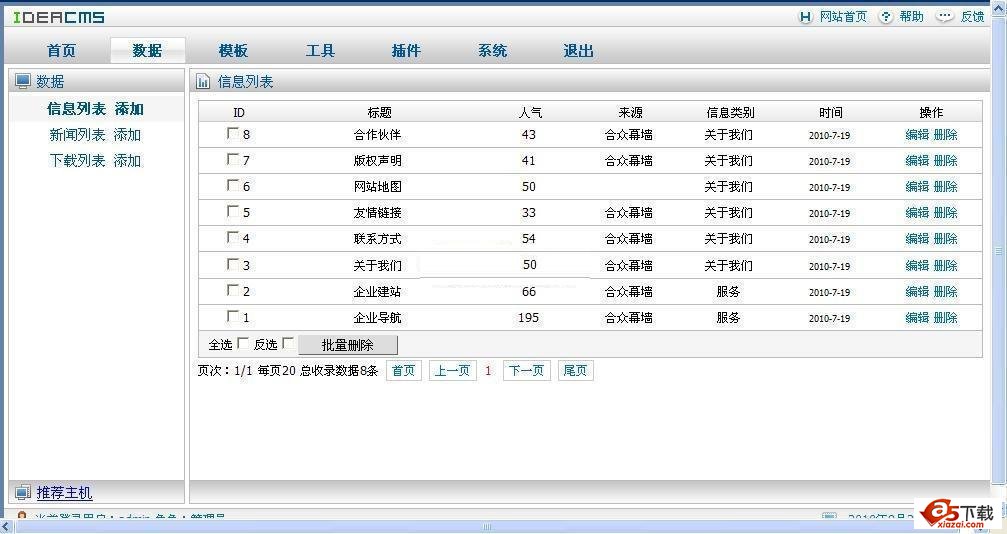The height and width of the screenshot is (534, 1007).
Task: Click the website home icon in header
Action: [805, 17]
